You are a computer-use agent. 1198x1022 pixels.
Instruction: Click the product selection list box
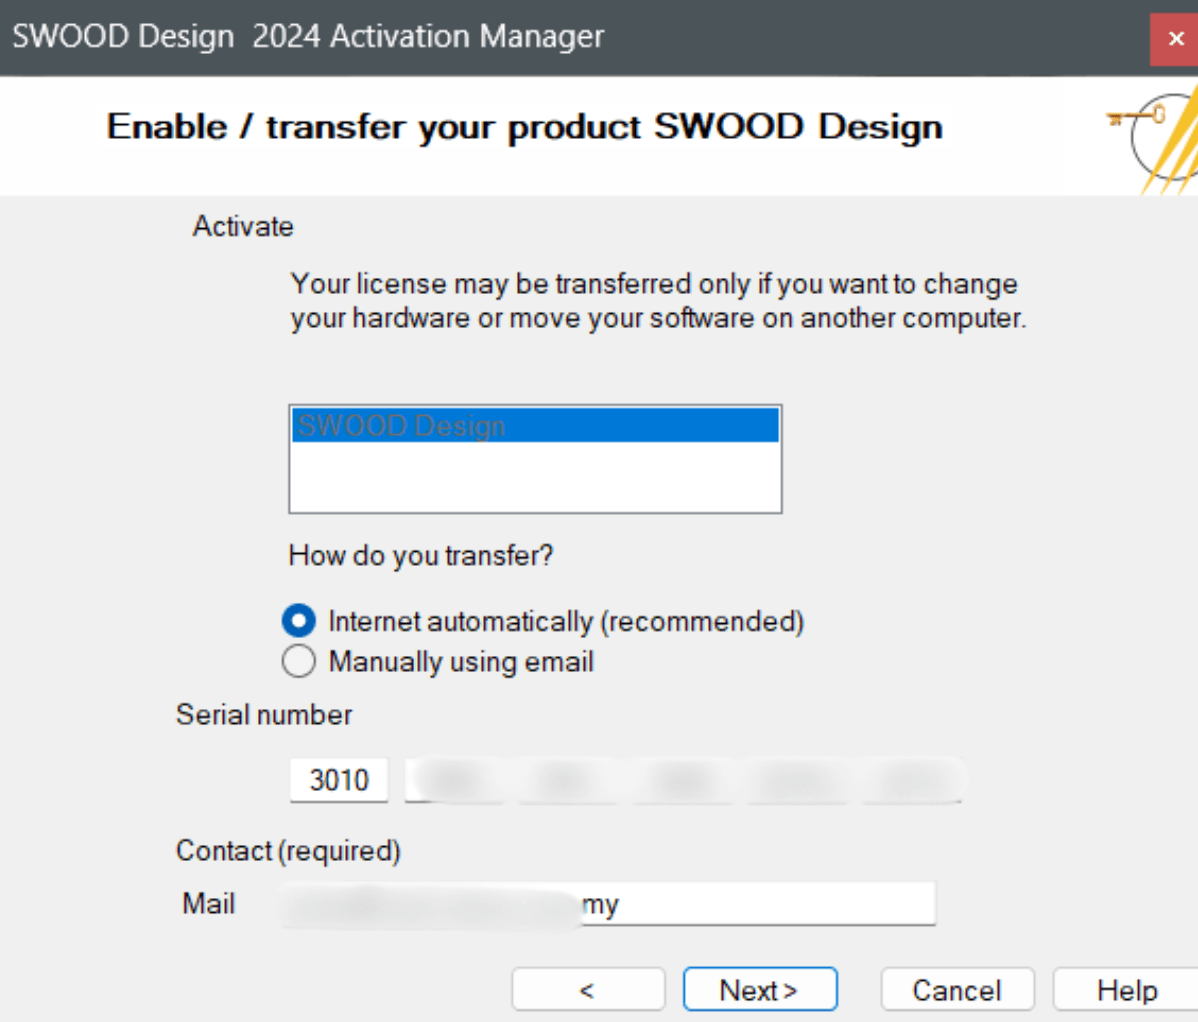click(535, 470)
